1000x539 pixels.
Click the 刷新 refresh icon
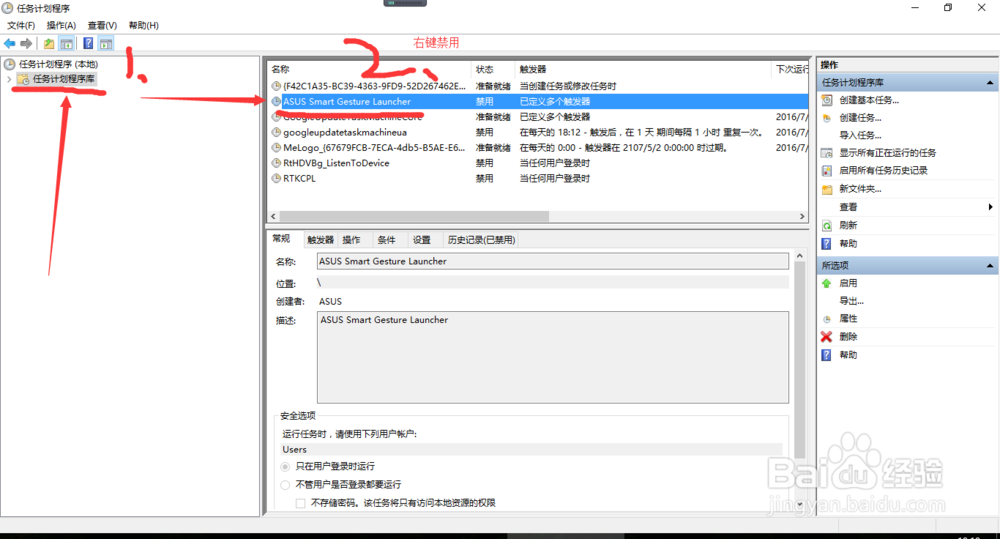point(827,226)
